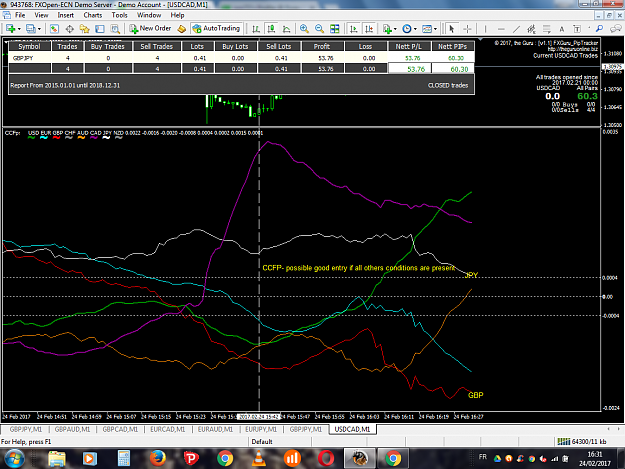Open the File menu

(x=20, y=15)
